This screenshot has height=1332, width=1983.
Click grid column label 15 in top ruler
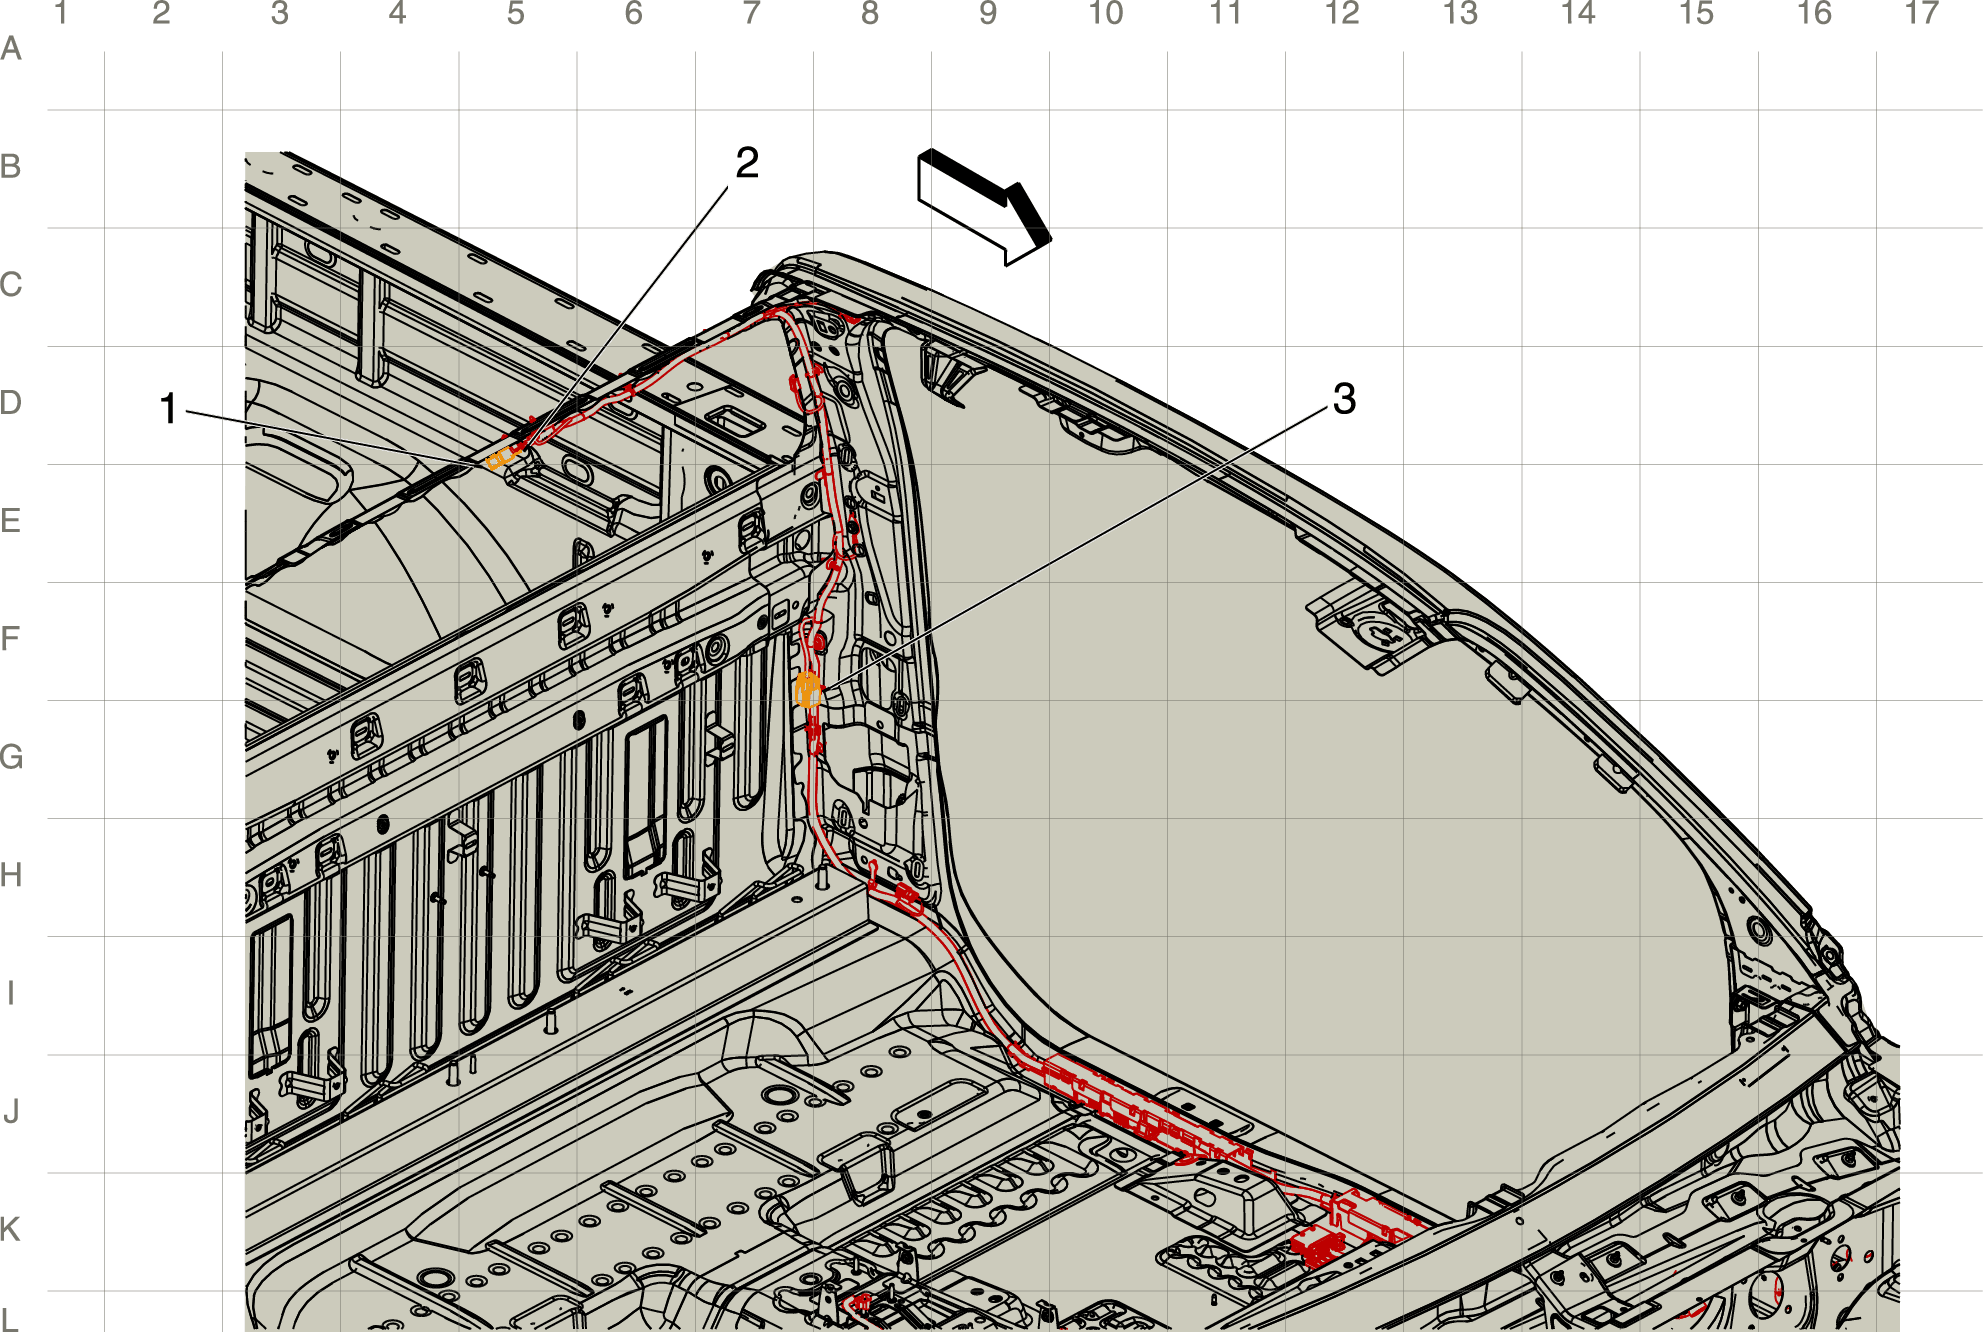pos(1696,14)
